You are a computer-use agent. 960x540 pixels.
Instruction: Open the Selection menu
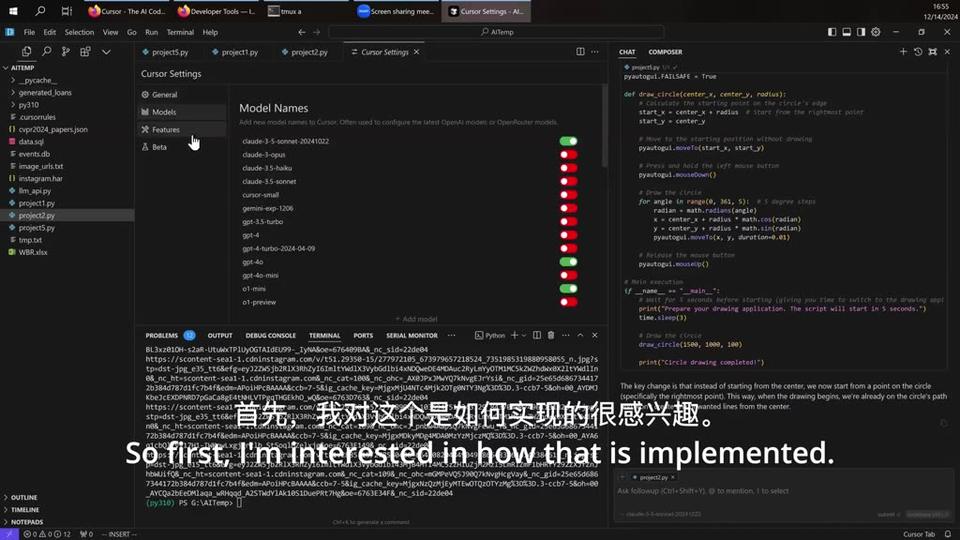(80, 32)
